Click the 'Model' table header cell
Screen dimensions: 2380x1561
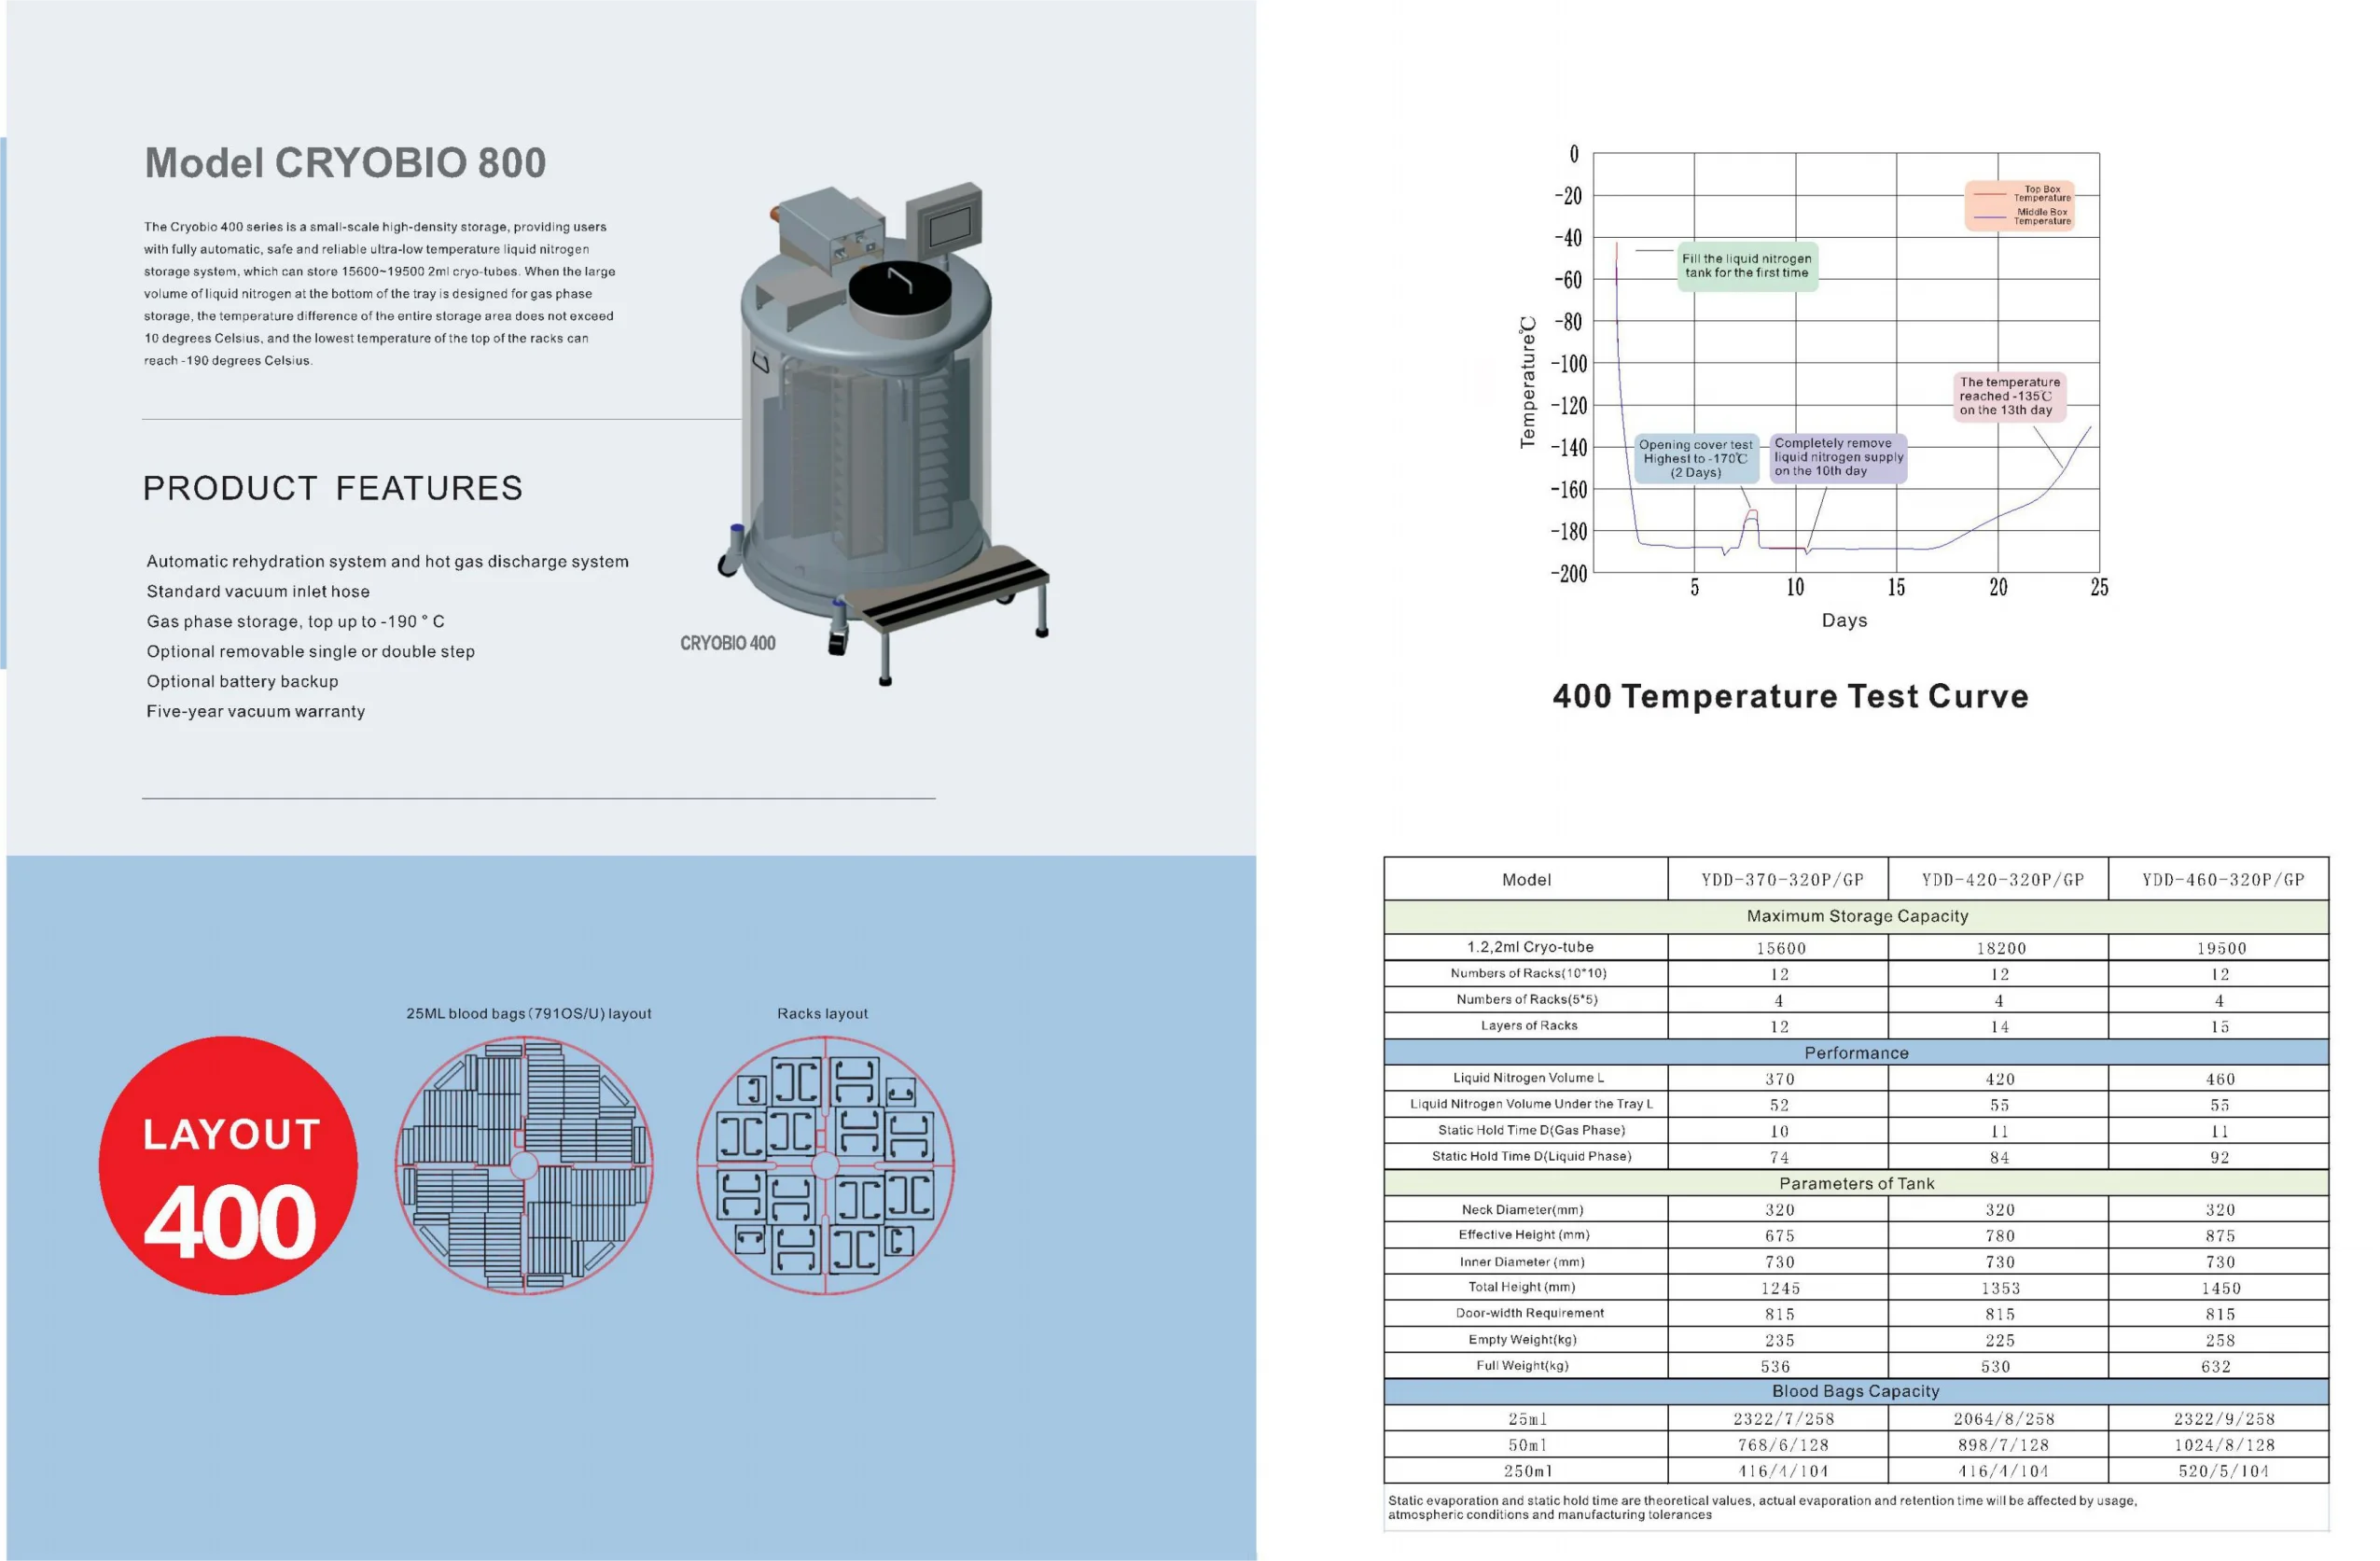point(1526,879)
